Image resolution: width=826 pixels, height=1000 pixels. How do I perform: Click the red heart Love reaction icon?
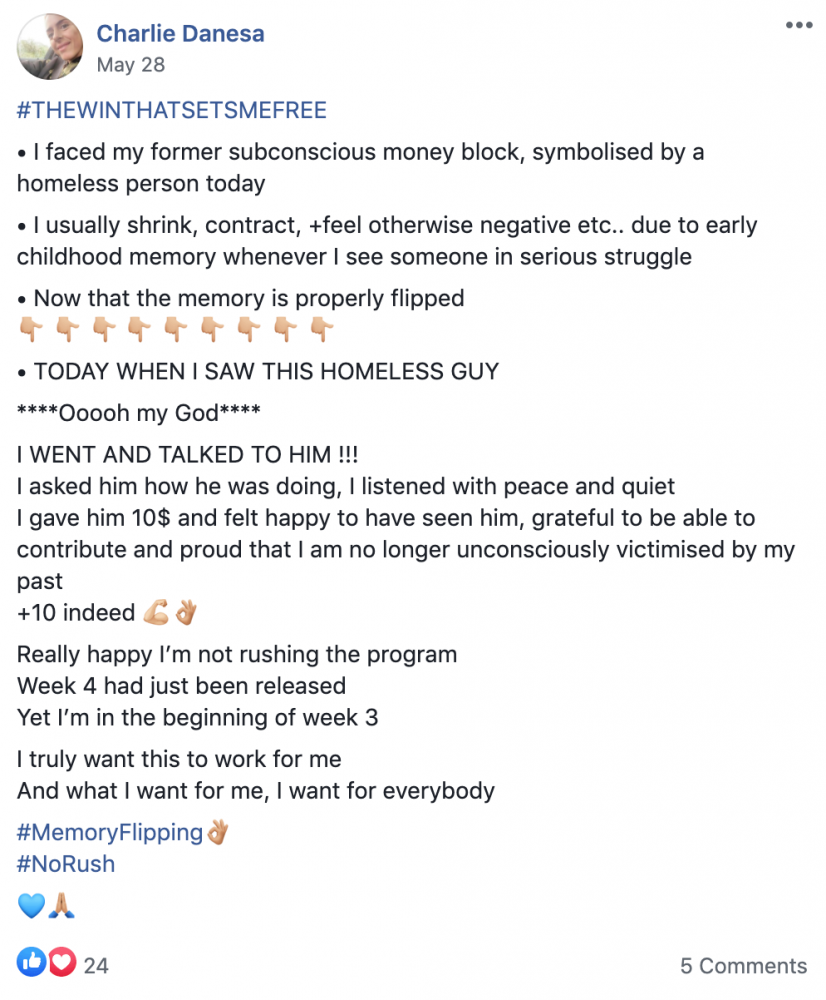tap(61, 962)
